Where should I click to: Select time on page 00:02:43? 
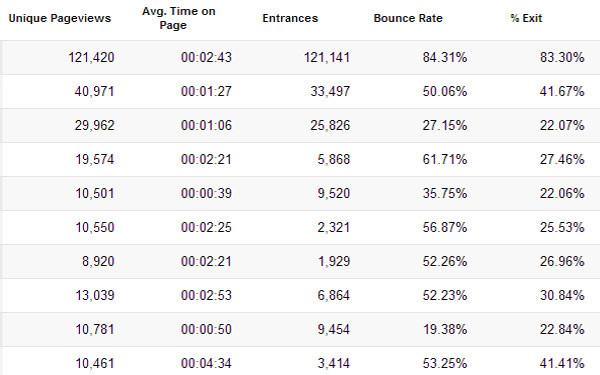tap(206, 57)
